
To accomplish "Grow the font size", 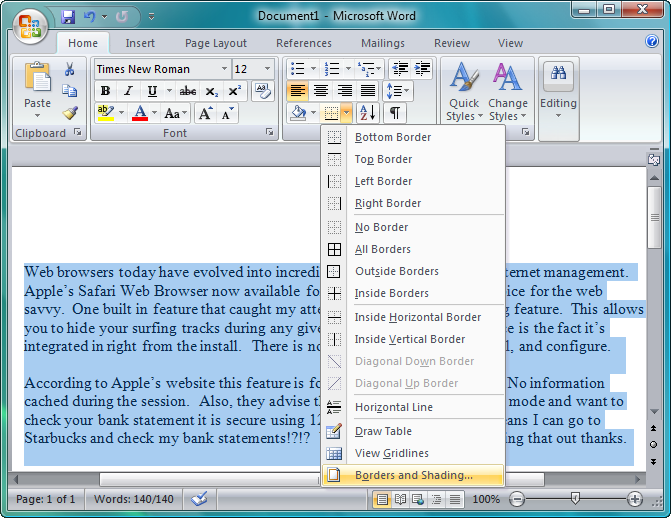I will [205, 113].
